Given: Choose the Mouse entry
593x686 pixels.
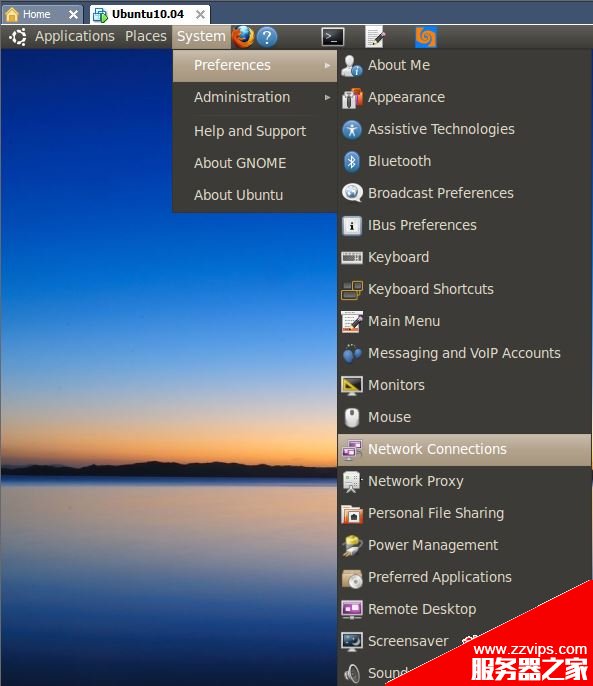Looking at the screenshot, I should click(x=465, y=417).
